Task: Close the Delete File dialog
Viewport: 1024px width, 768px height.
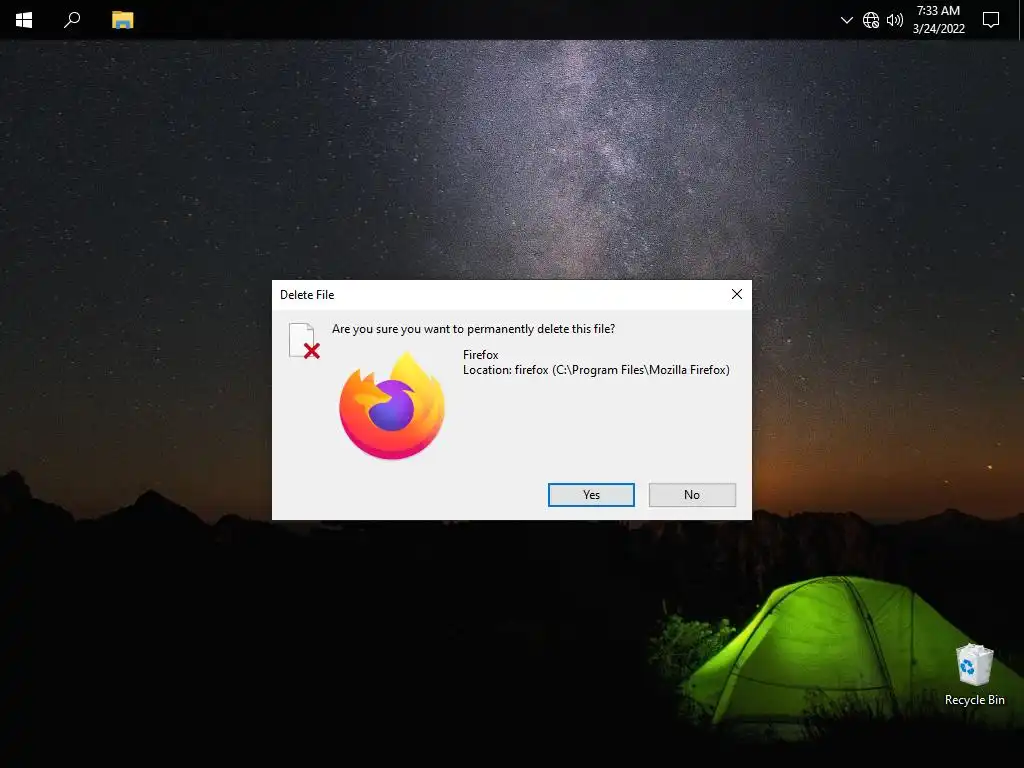Action: pyautogui.click(x=737, y=295)
